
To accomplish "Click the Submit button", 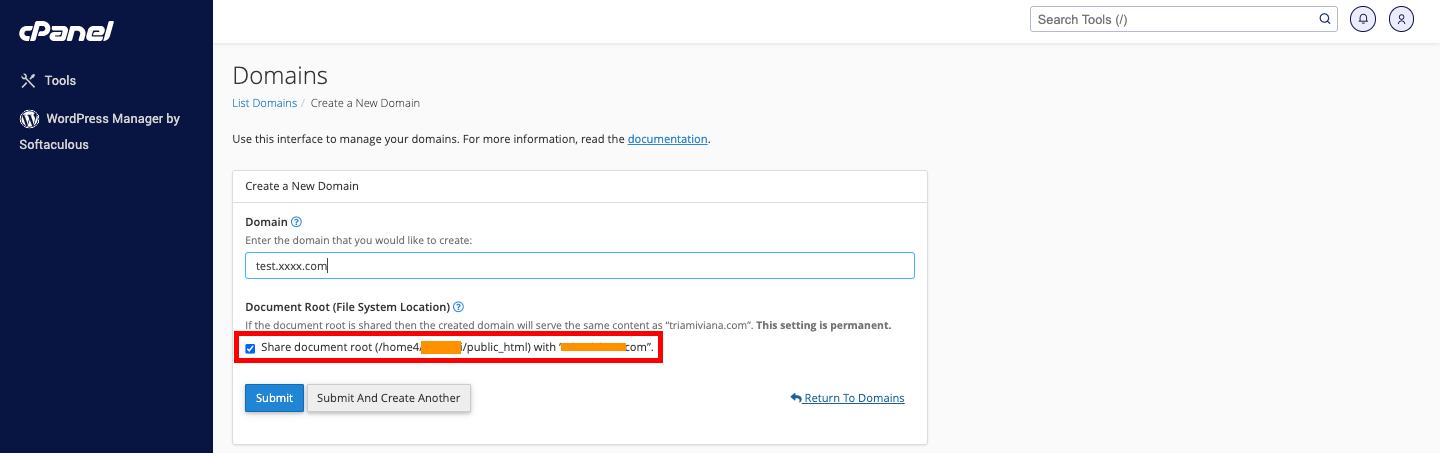I will point(274,398).
